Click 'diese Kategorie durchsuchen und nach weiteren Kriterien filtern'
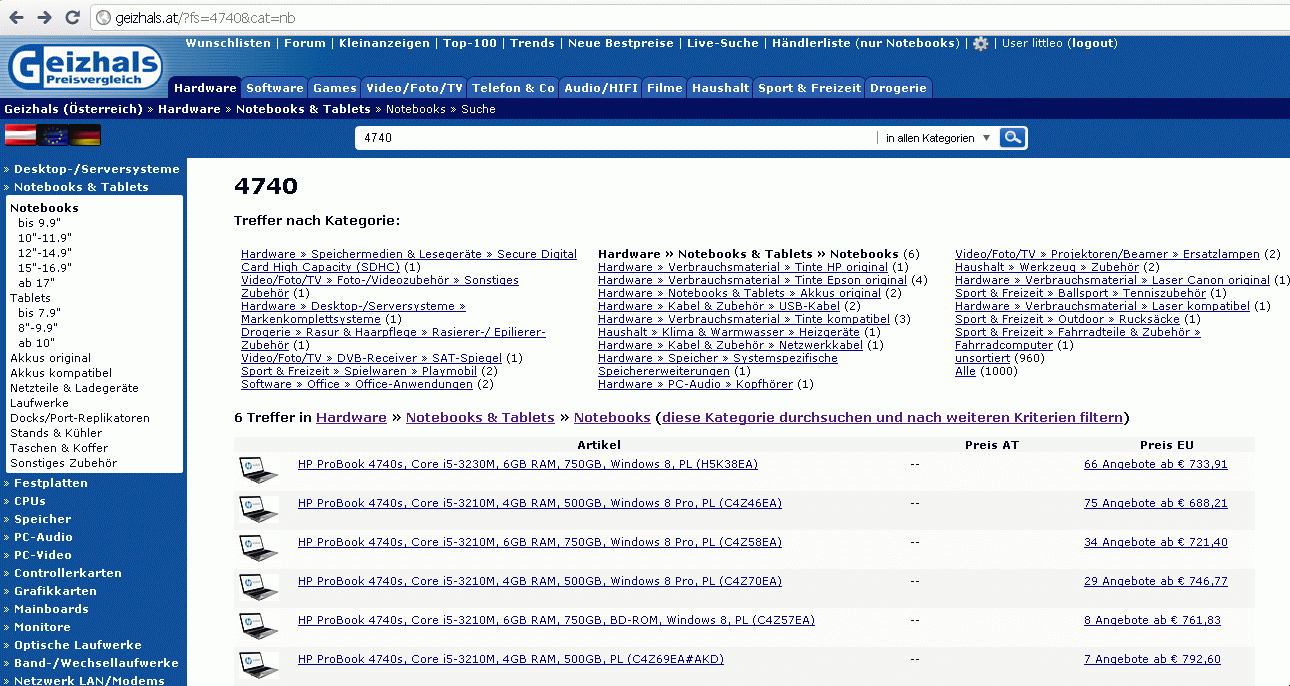The height and width of the screenshot is (686, 1290). pyautogui.click(x=893, y=417)
